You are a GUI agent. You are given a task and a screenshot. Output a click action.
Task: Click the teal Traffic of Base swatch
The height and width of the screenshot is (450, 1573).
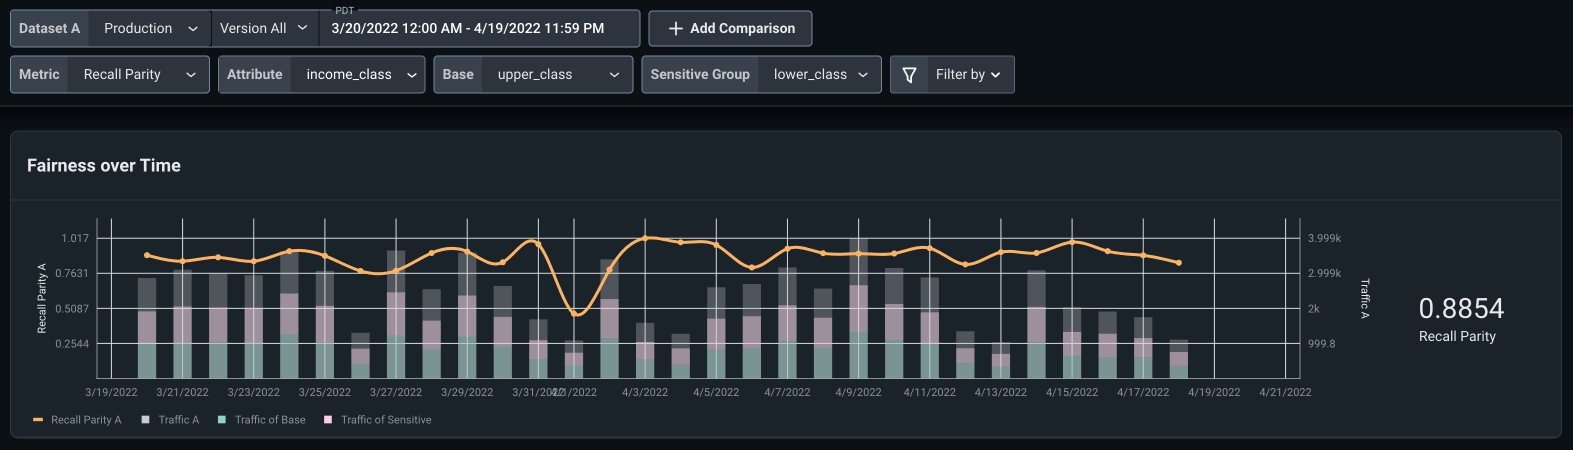coord(222,420)
